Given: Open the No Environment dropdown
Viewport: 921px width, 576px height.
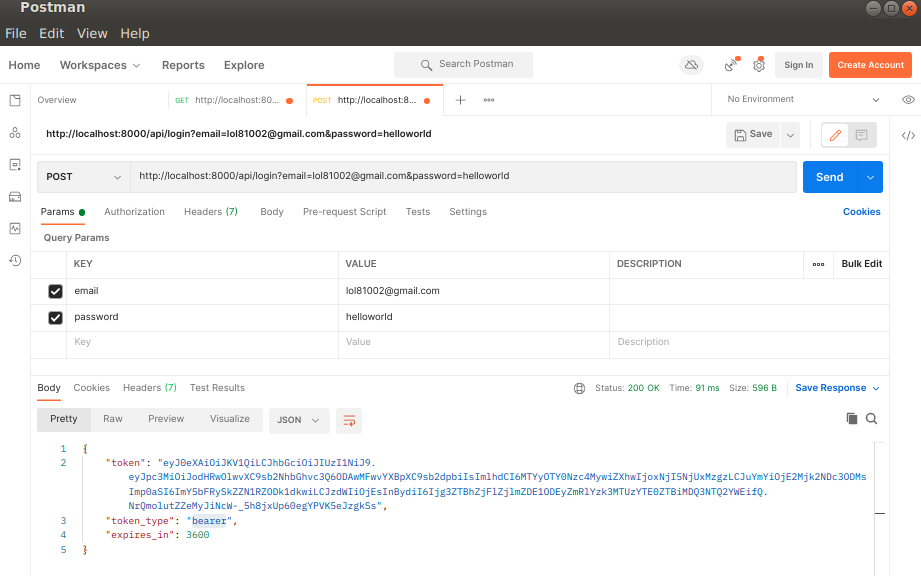Looking at the screenshot, I should pyautogui.click(x=800, y=100).
